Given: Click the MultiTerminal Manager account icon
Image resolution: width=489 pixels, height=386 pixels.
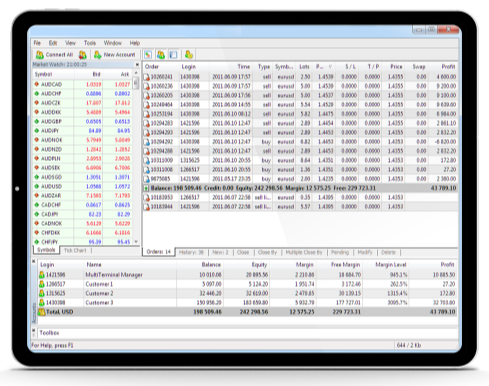Looking at the screenshot, I should [42, 275].
